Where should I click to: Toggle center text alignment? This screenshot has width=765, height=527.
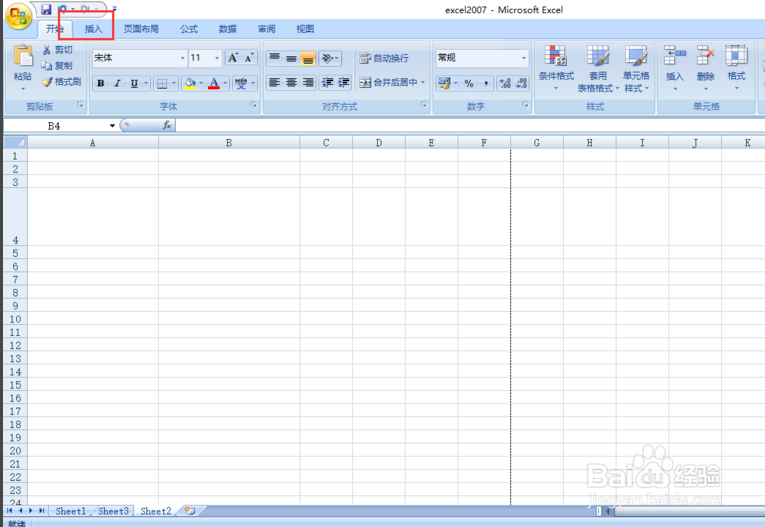[x=291, y=82]
